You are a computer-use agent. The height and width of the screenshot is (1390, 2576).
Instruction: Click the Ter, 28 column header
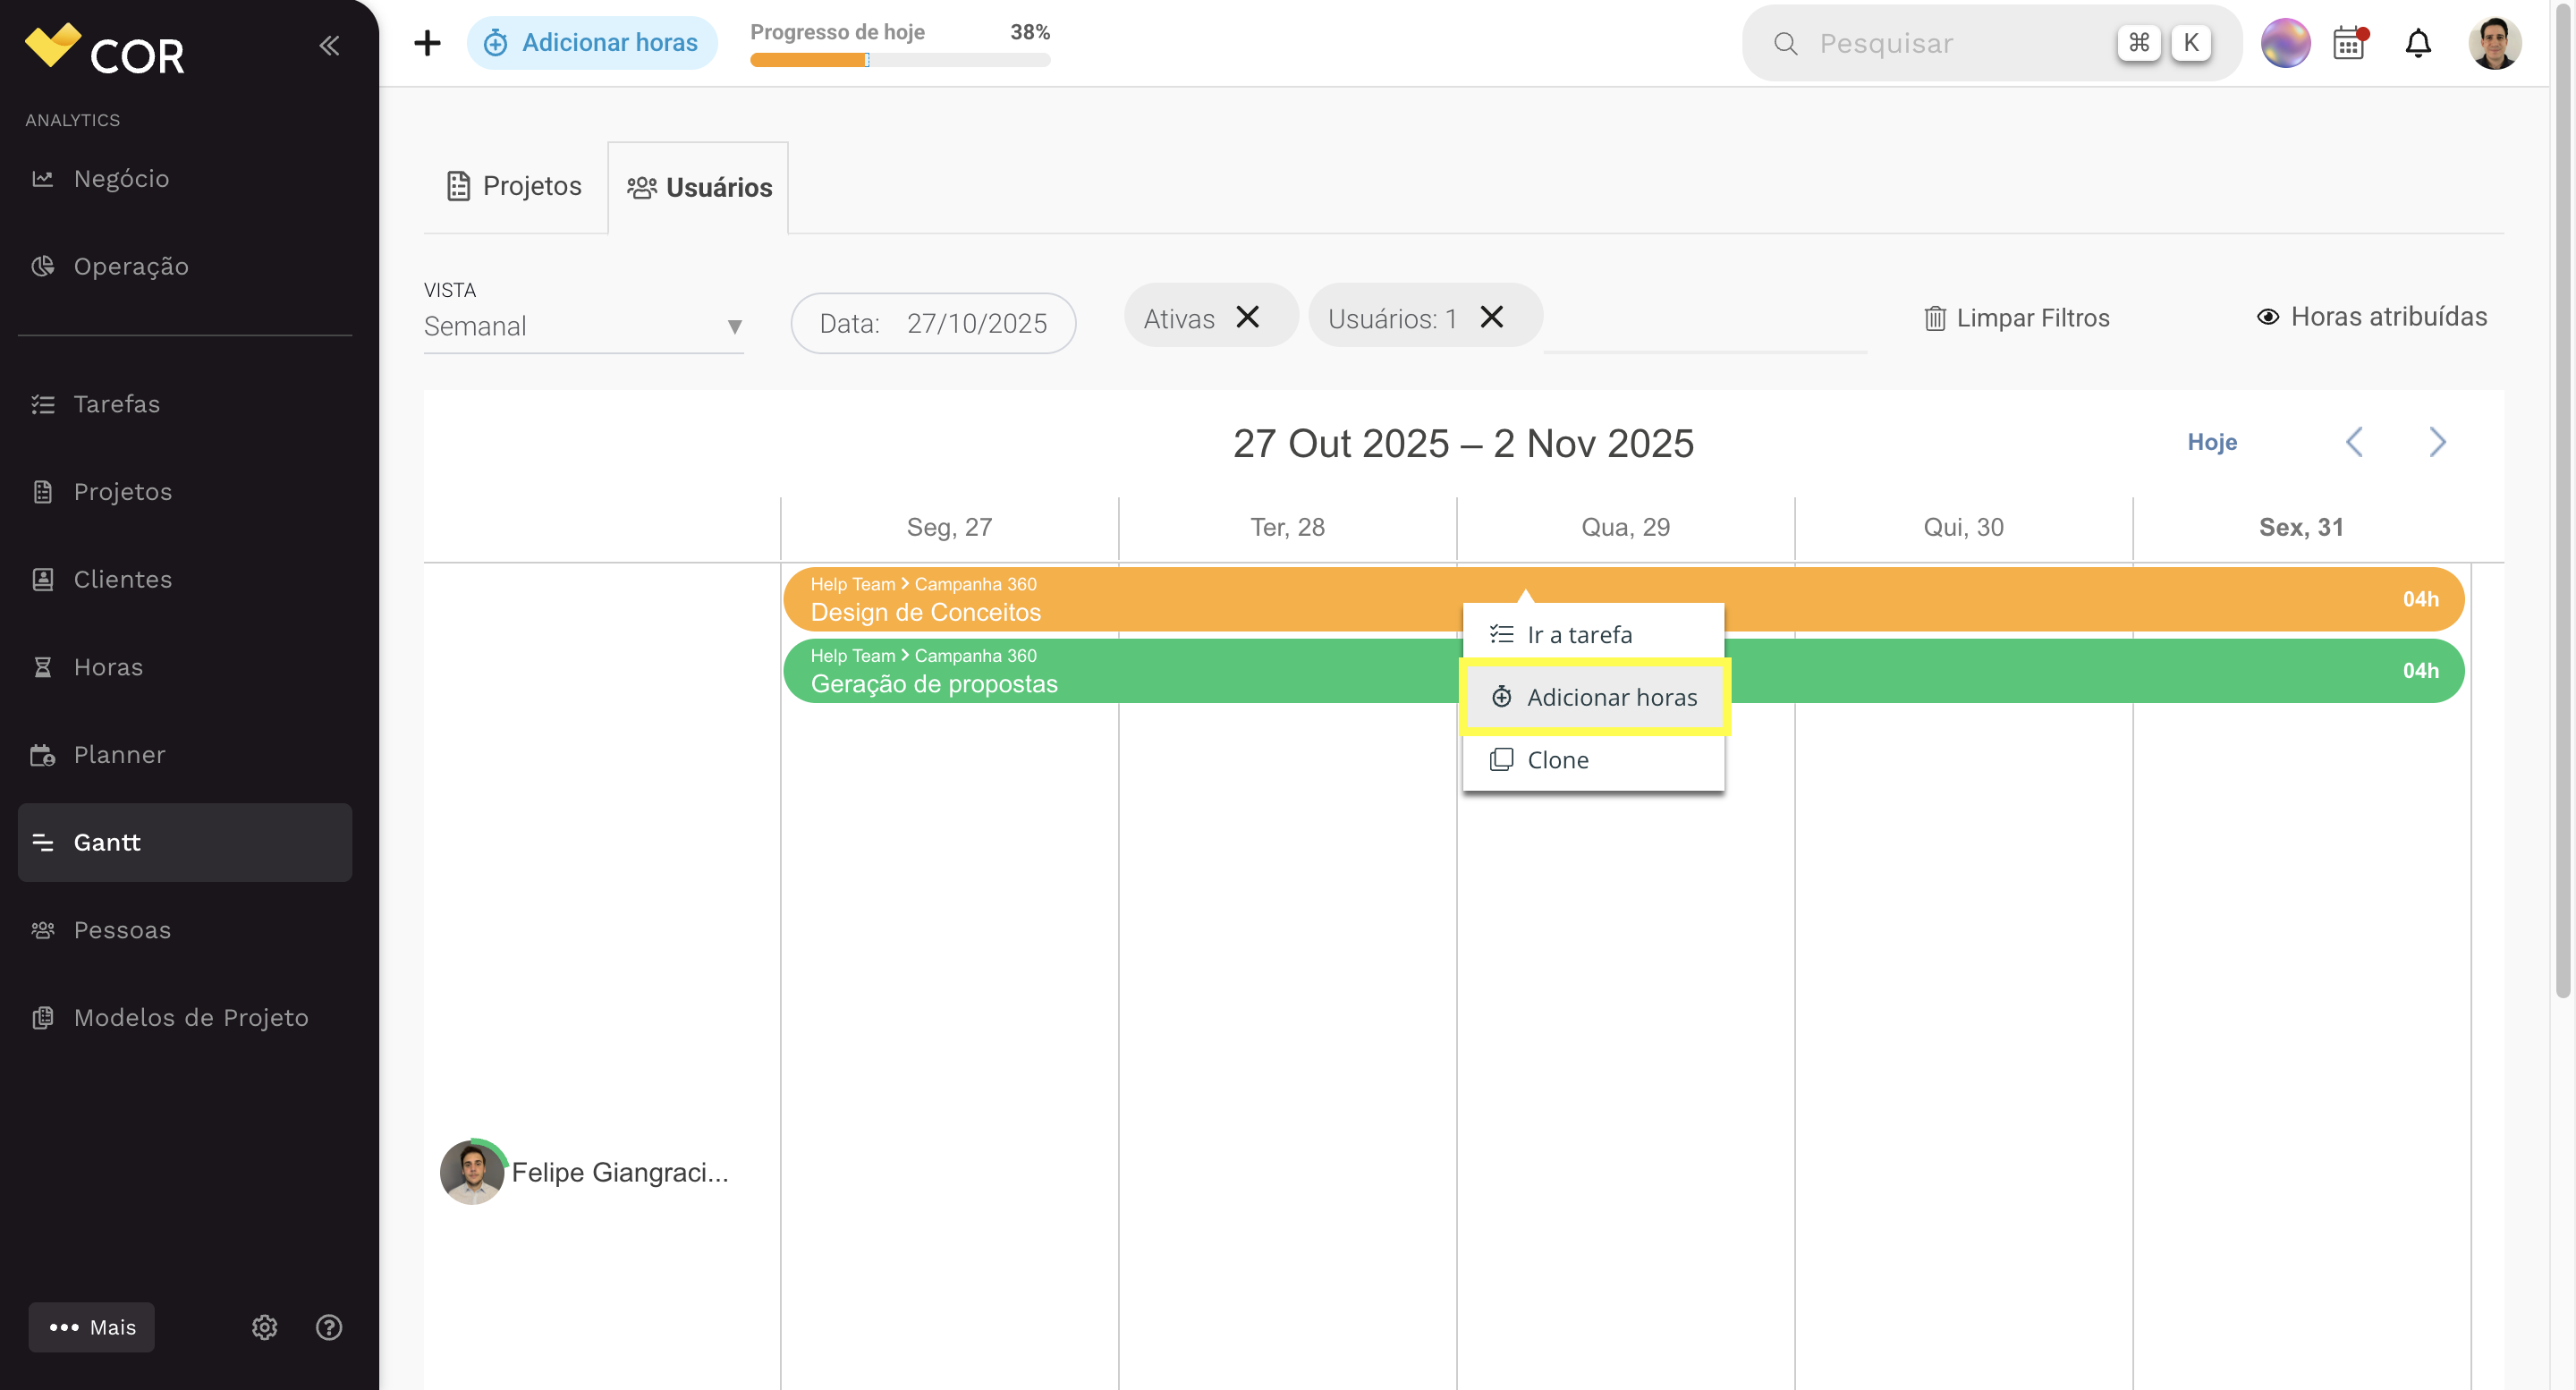pyautogui.click(x=1287, y=528)
